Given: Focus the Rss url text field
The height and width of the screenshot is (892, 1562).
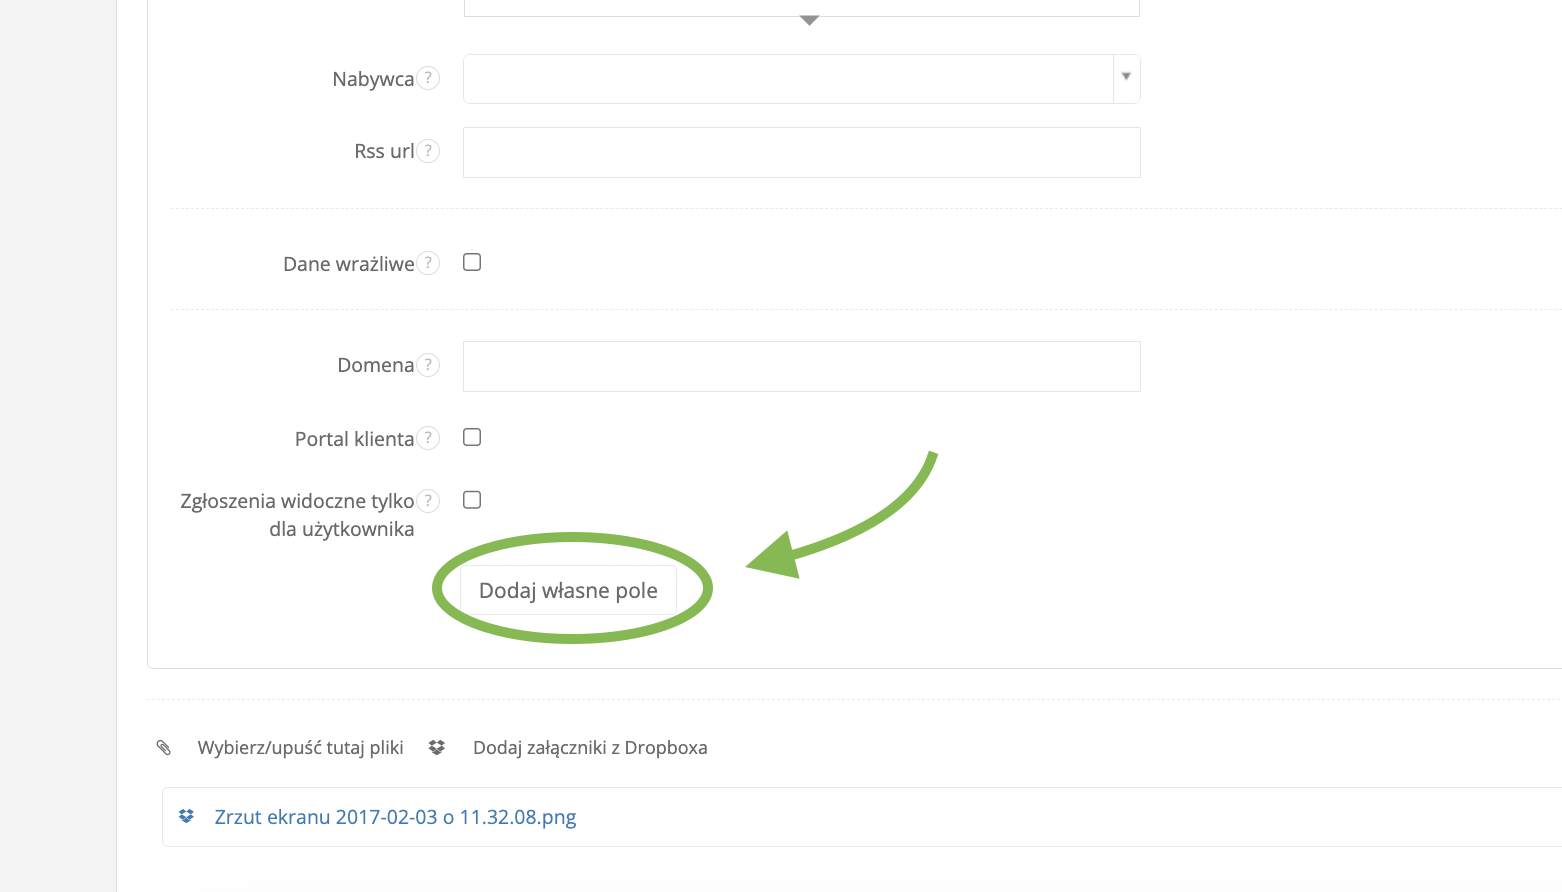Looking at the screenshot, I should (801, 152).
